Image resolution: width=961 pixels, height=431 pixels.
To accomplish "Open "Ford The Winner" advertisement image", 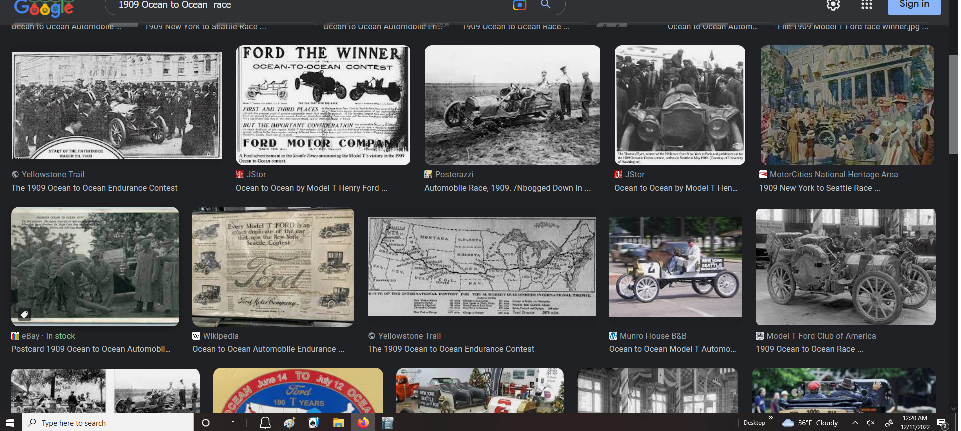I will pos(323,104).
